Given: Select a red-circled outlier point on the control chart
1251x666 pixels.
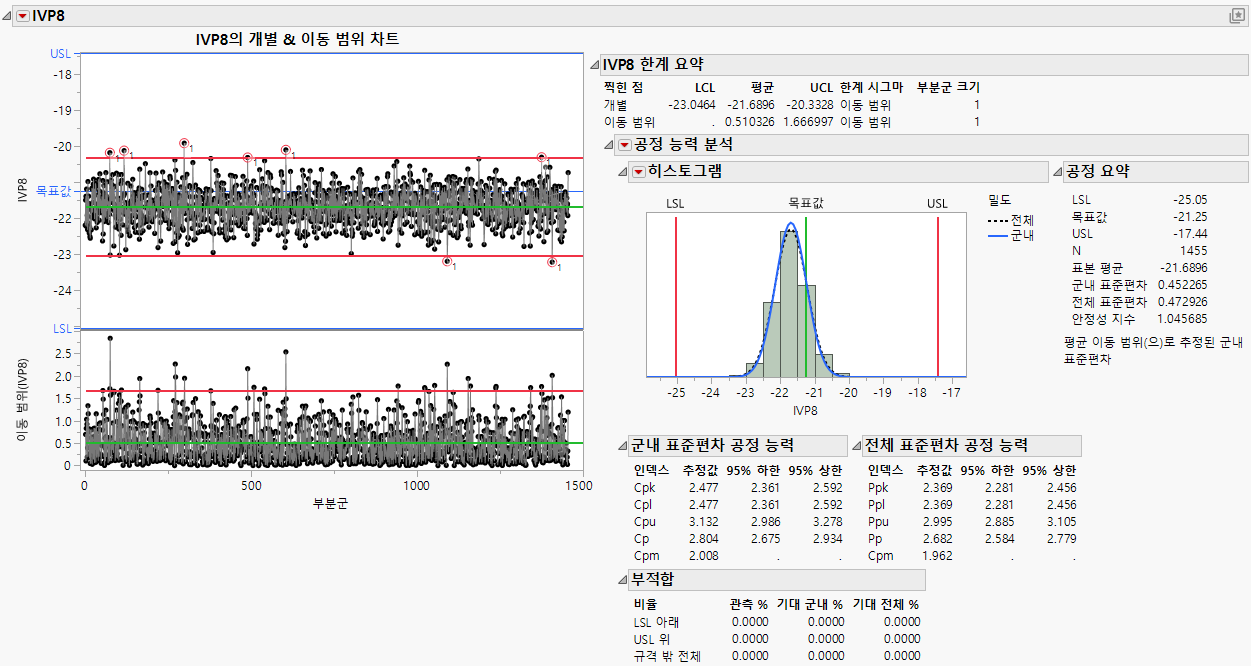Looking at the screenshot, I should [x=108, y=152].
